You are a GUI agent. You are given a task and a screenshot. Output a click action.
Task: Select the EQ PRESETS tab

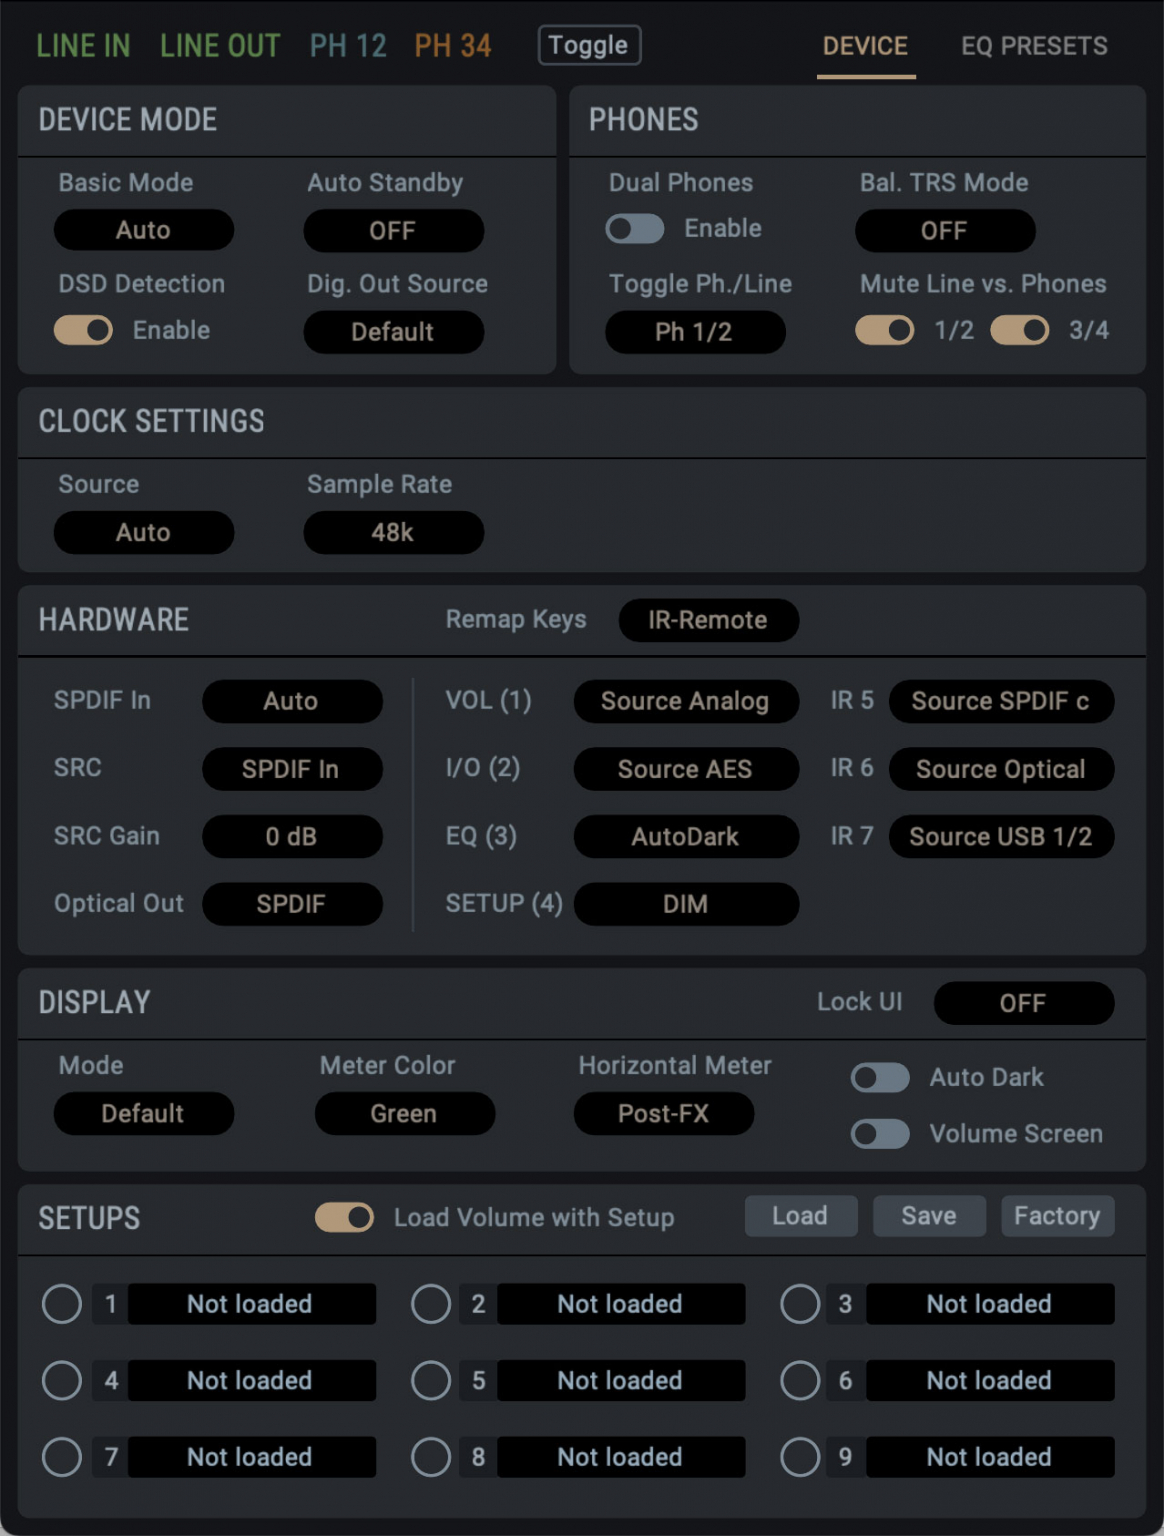(1034, 46)
